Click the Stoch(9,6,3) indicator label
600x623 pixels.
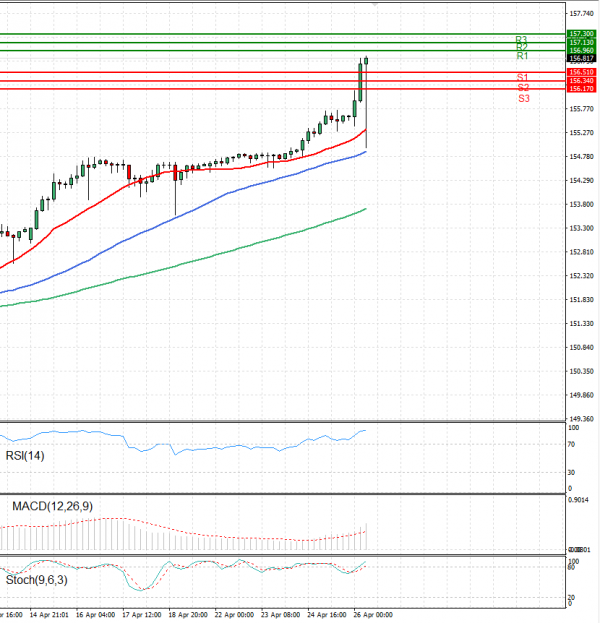(37, 580)
